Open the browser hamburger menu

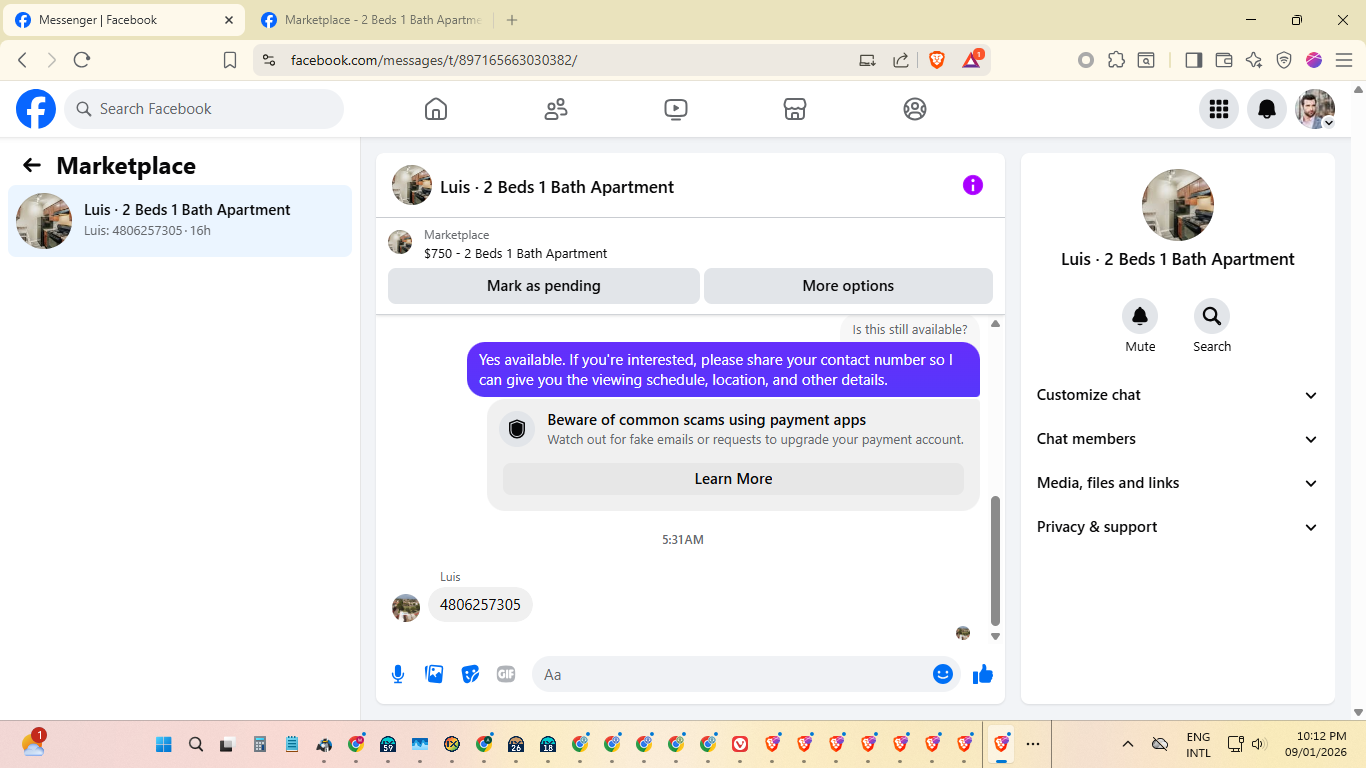[x=1344, y=60]
